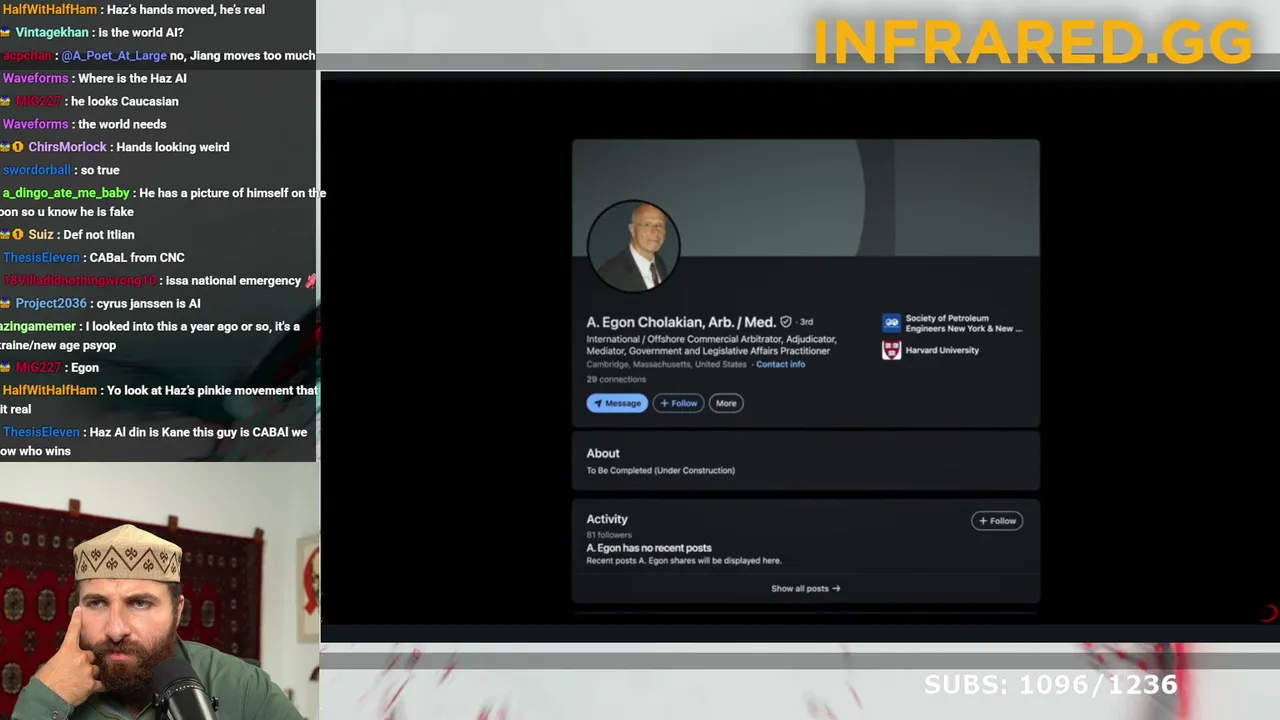Screen dimensions: 1280x720
Task: Click the Harvard University crest logo
Action: [x=891, y=350]
